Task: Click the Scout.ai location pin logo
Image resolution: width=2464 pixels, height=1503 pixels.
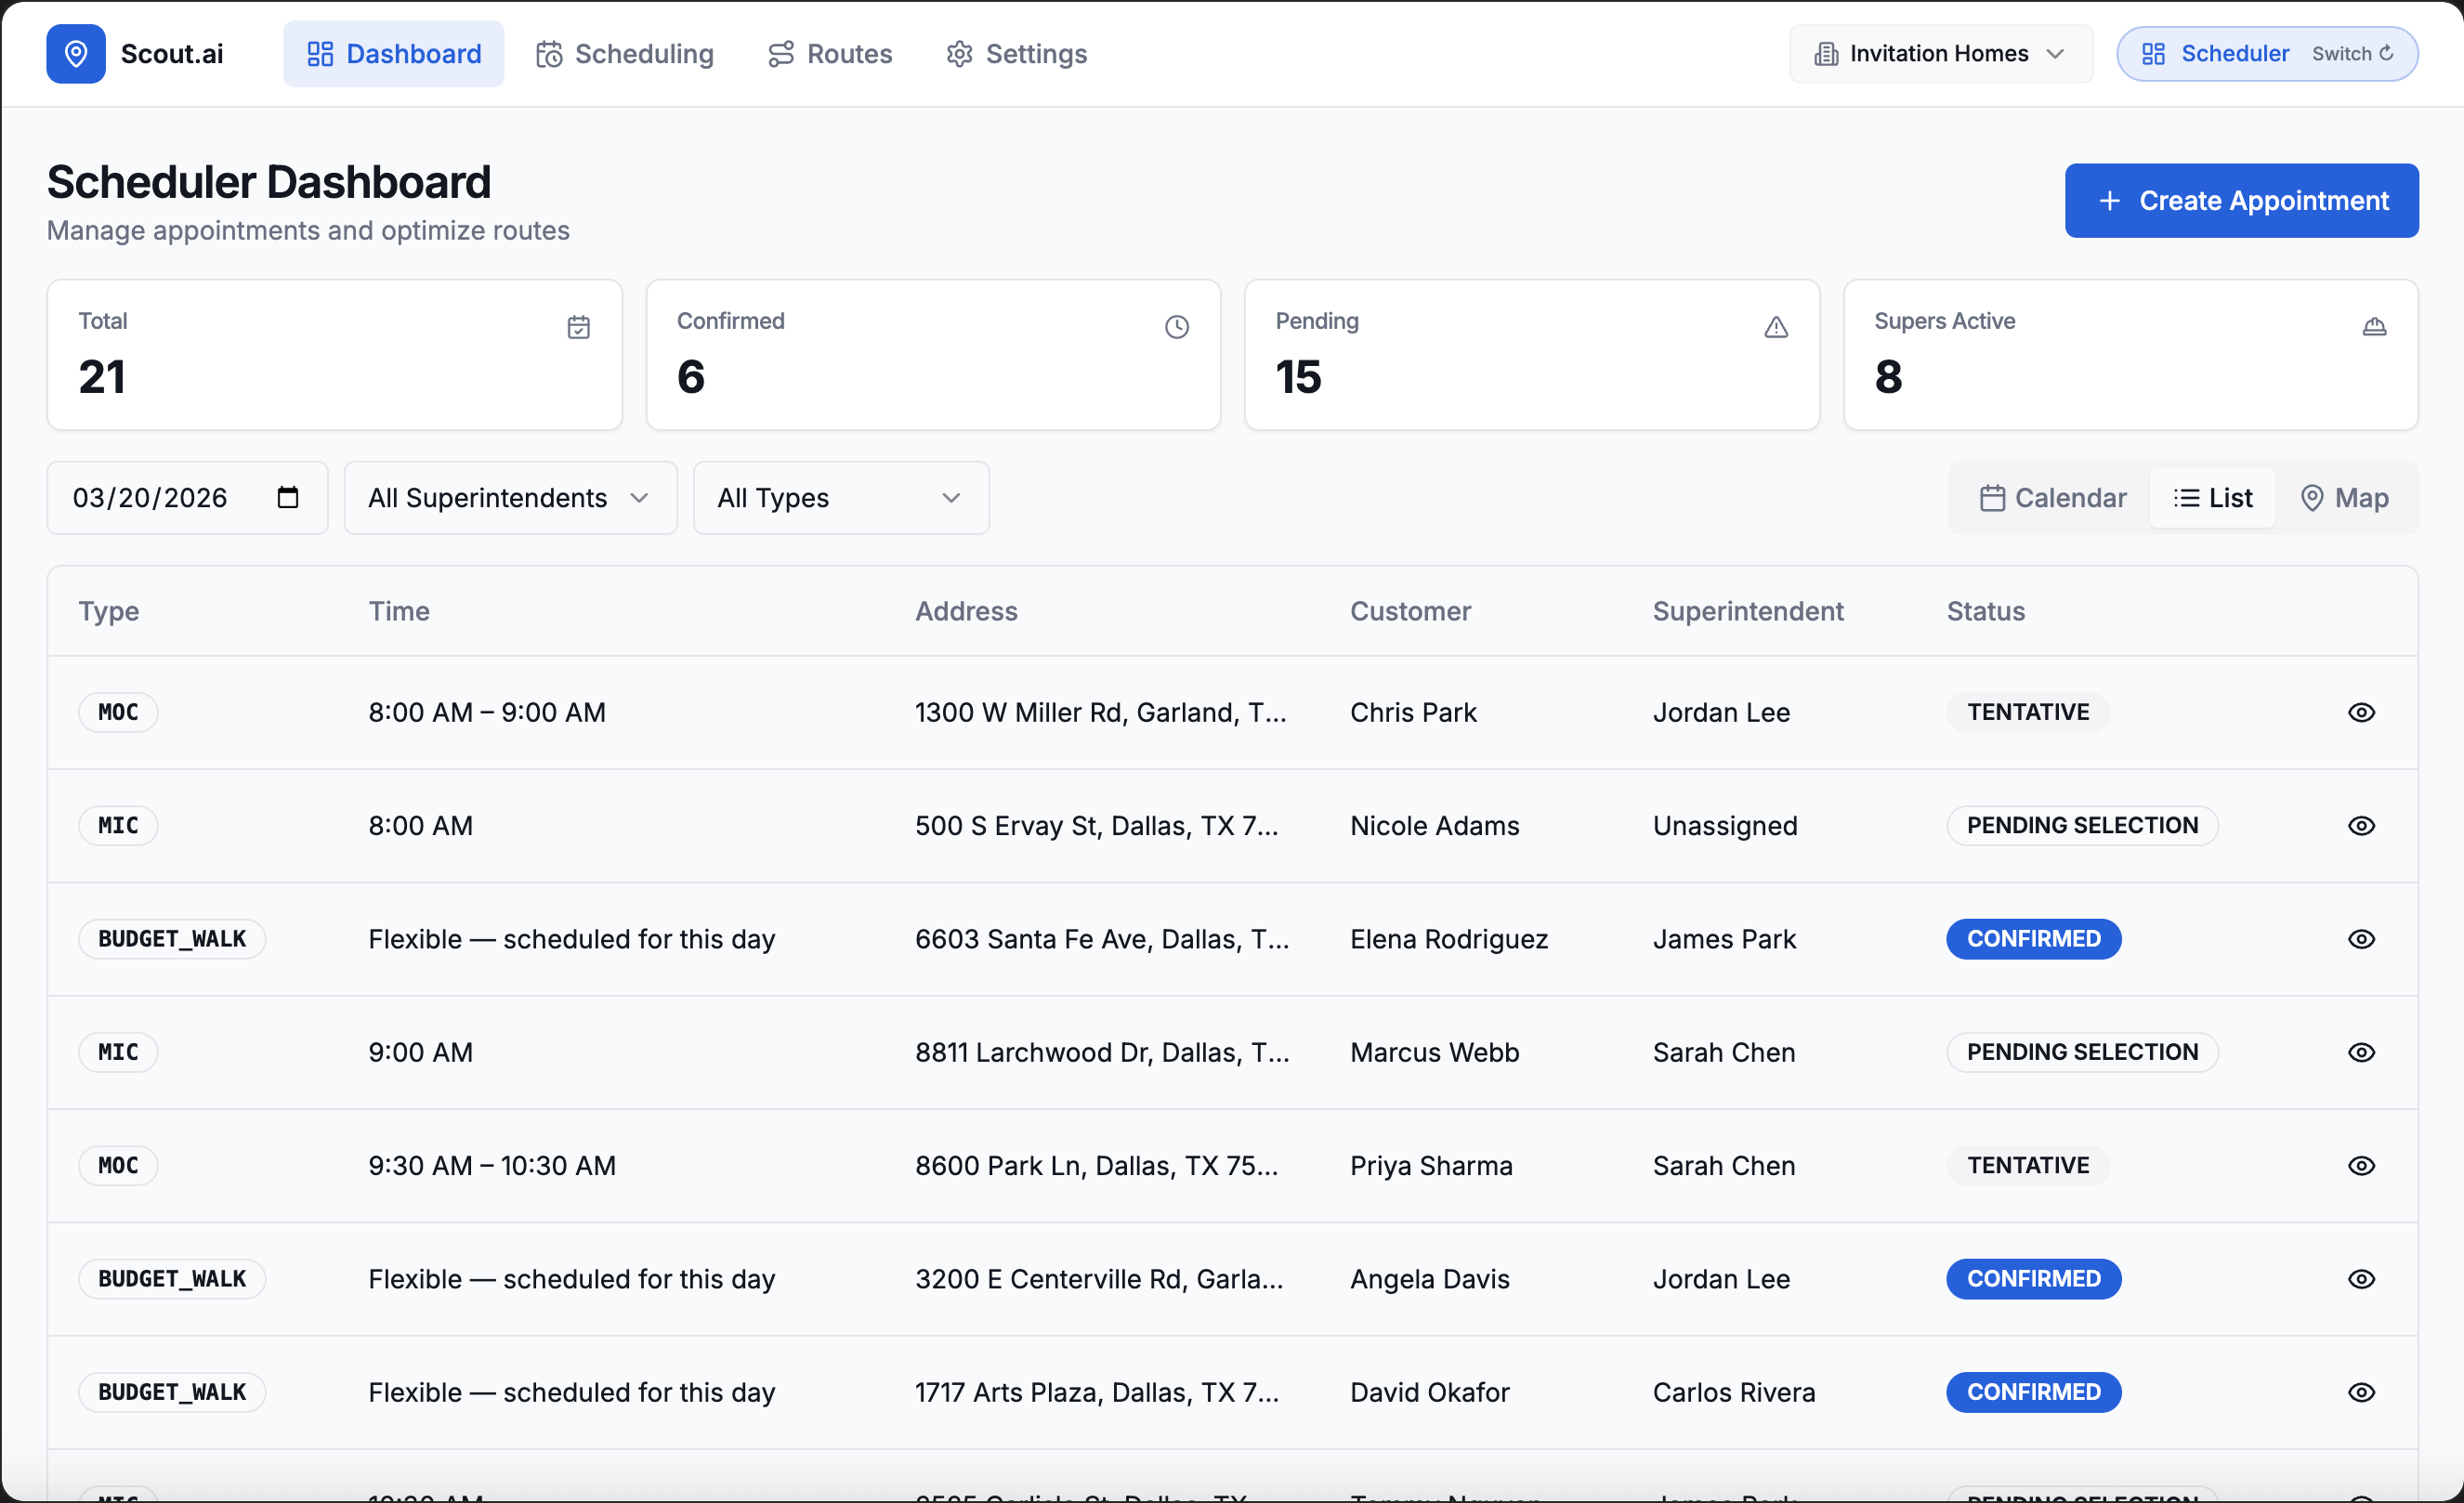Action: point(75,54)
